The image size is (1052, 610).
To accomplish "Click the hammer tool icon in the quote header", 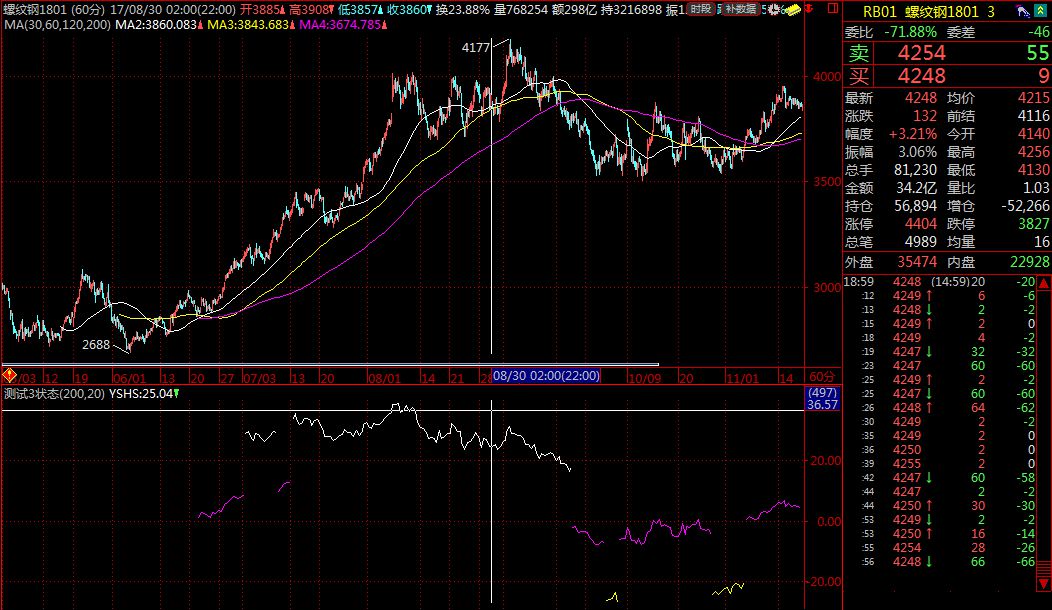I will point(1022,11).
